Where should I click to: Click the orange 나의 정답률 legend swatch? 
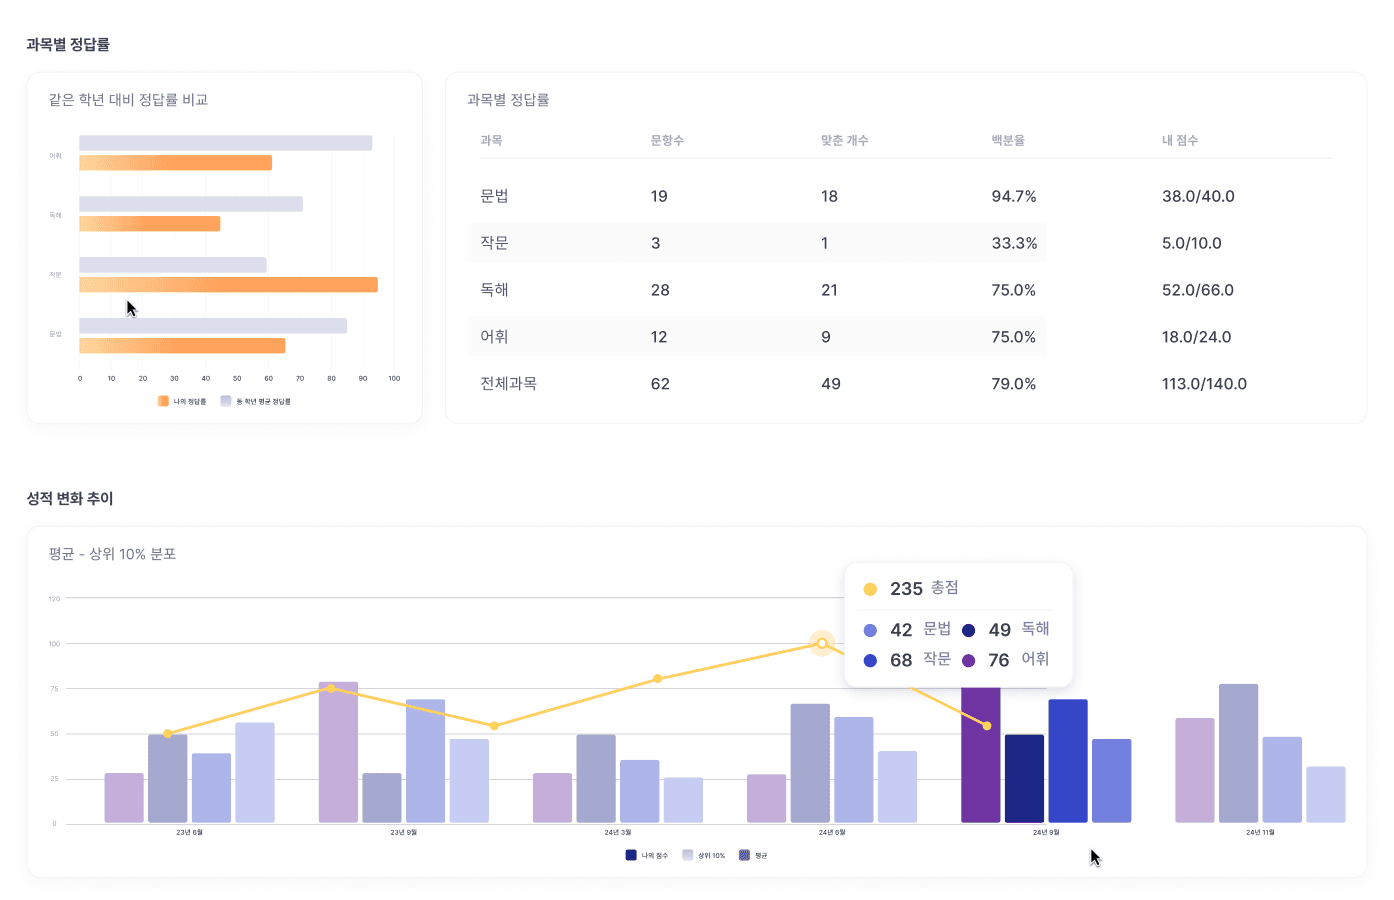(162, 400)
